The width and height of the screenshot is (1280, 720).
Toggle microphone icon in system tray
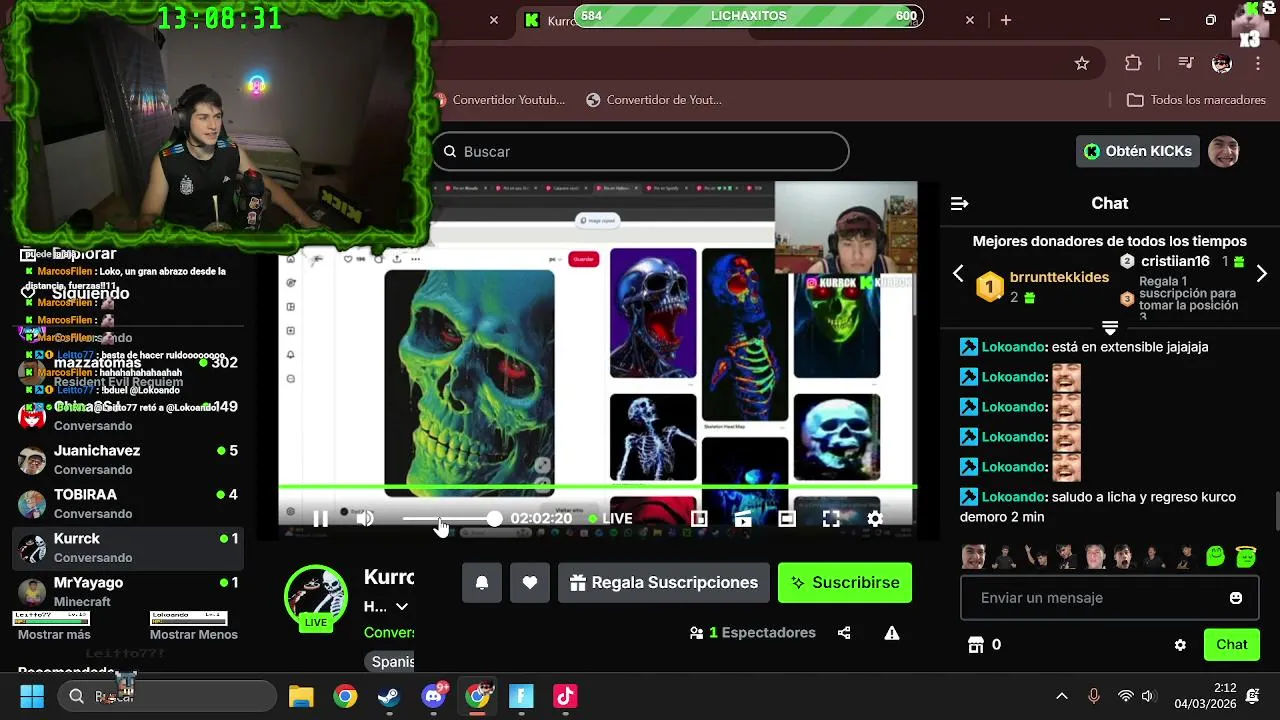click(x=1094, y=696)
